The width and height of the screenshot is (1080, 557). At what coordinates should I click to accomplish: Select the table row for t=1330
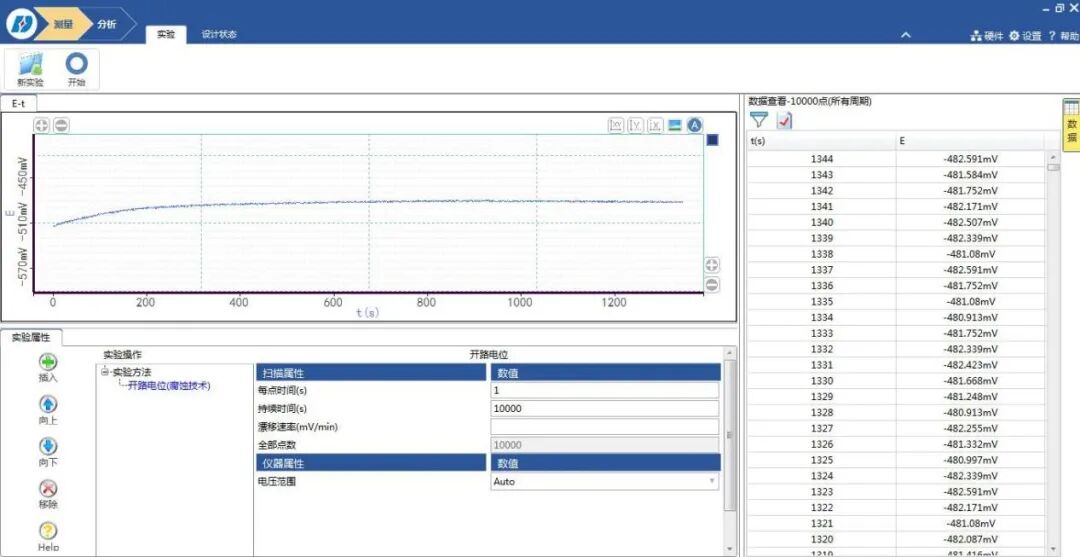pyautogui.click(x=896, y=381)
